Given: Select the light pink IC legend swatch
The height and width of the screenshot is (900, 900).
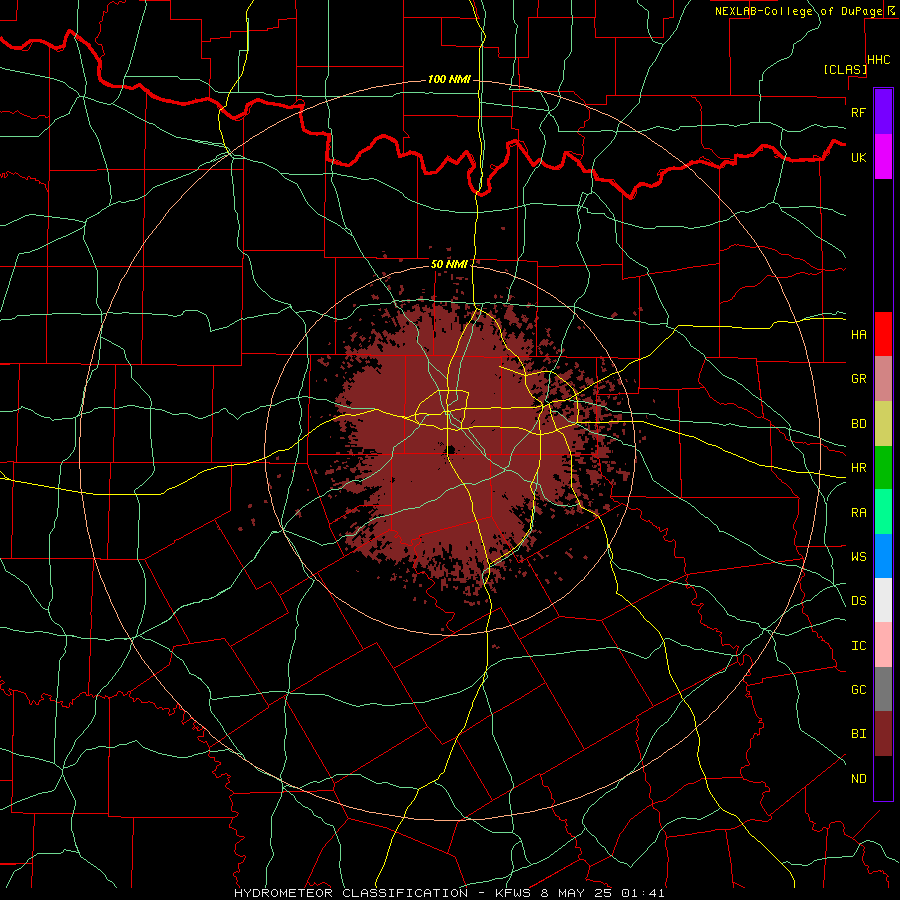Looking at the screenshot, I should [x=883, y=645].
